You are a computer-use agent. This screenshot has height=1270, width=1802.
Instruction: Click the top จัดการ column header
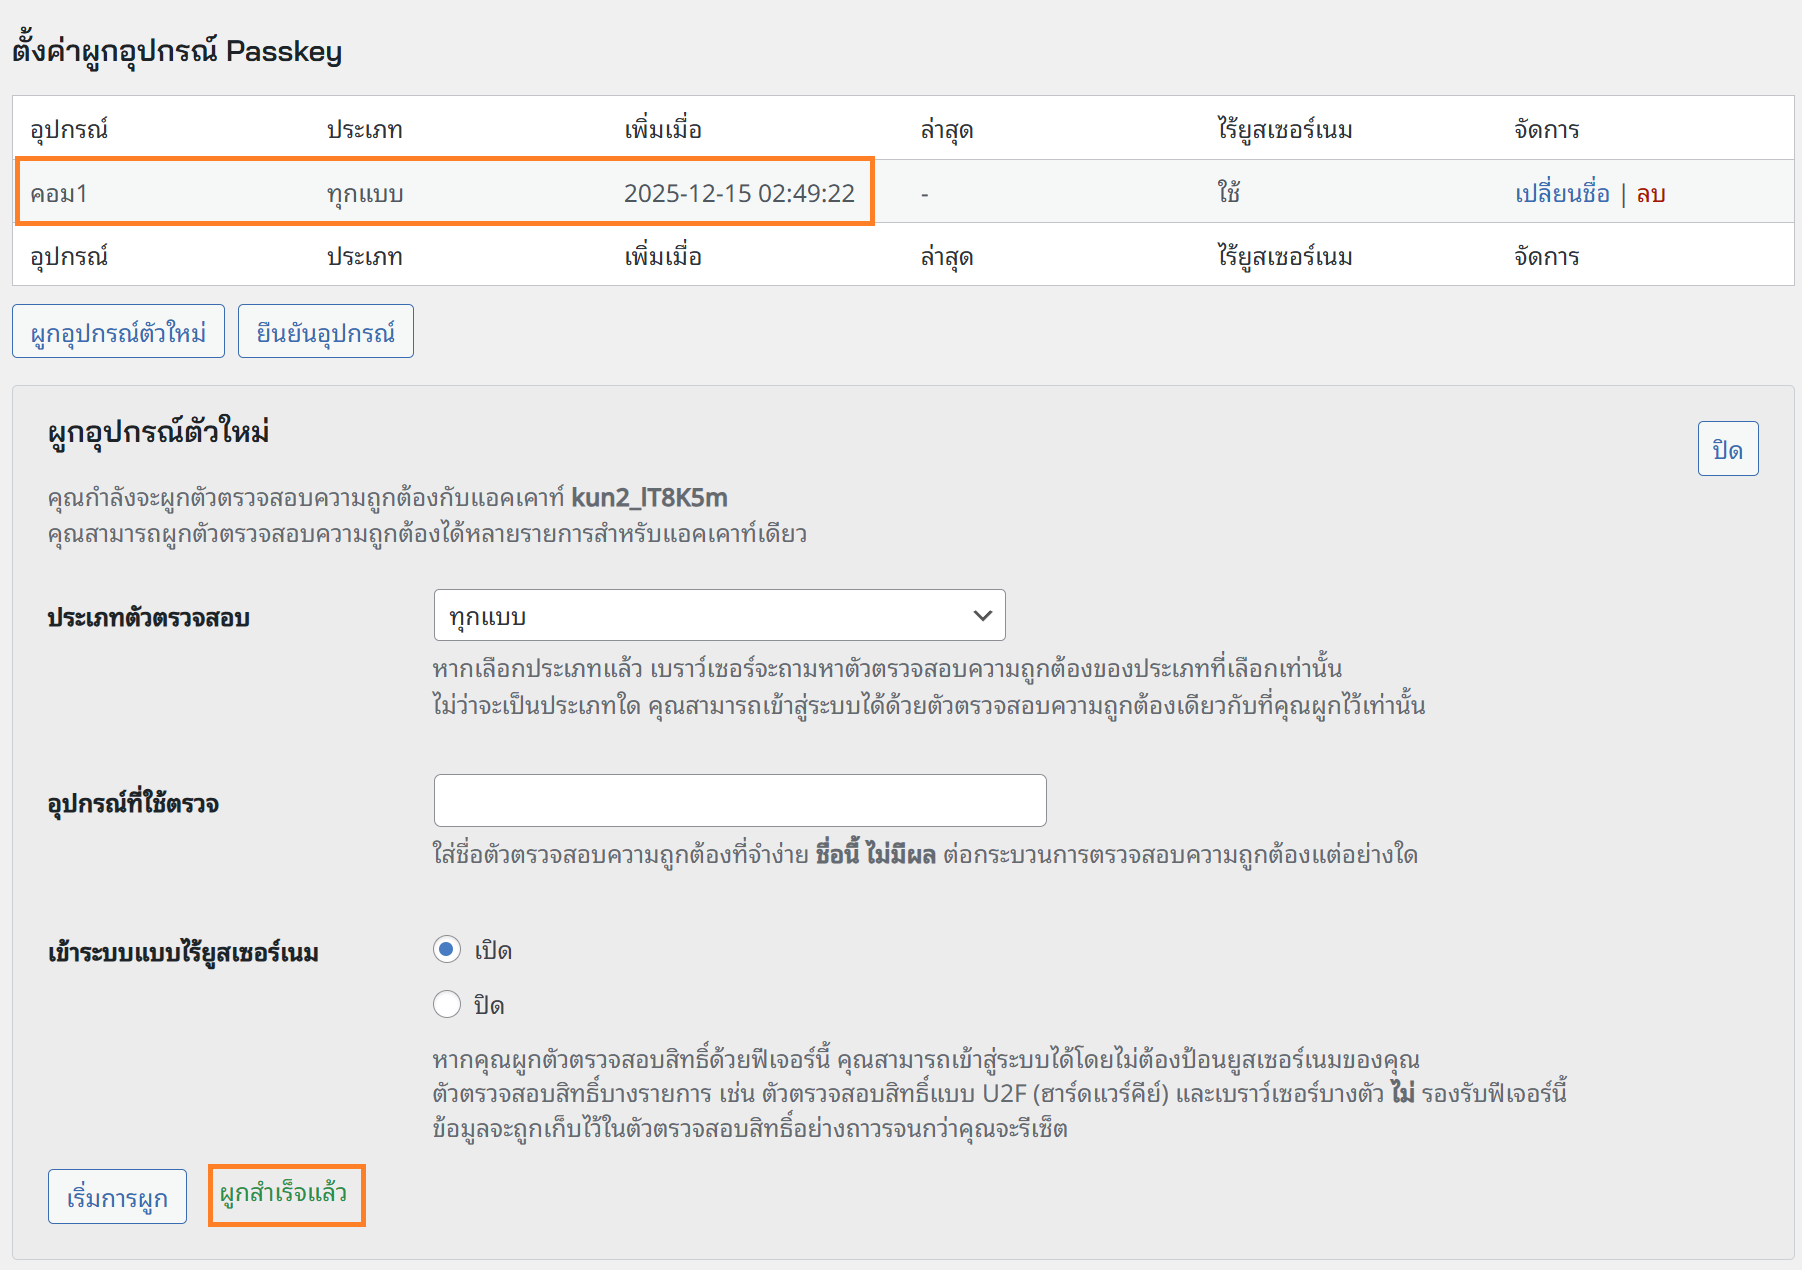click(x=1546, y=129)
